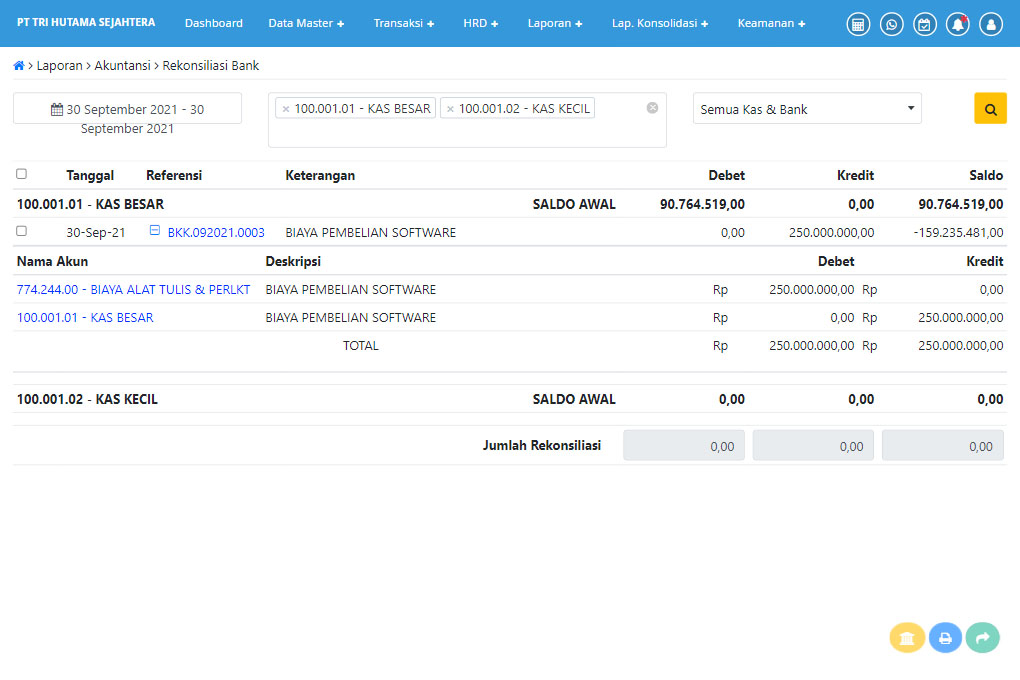
Task: Click the 100.001.02 - KAS KECIL group header
Action: [87, 400]
